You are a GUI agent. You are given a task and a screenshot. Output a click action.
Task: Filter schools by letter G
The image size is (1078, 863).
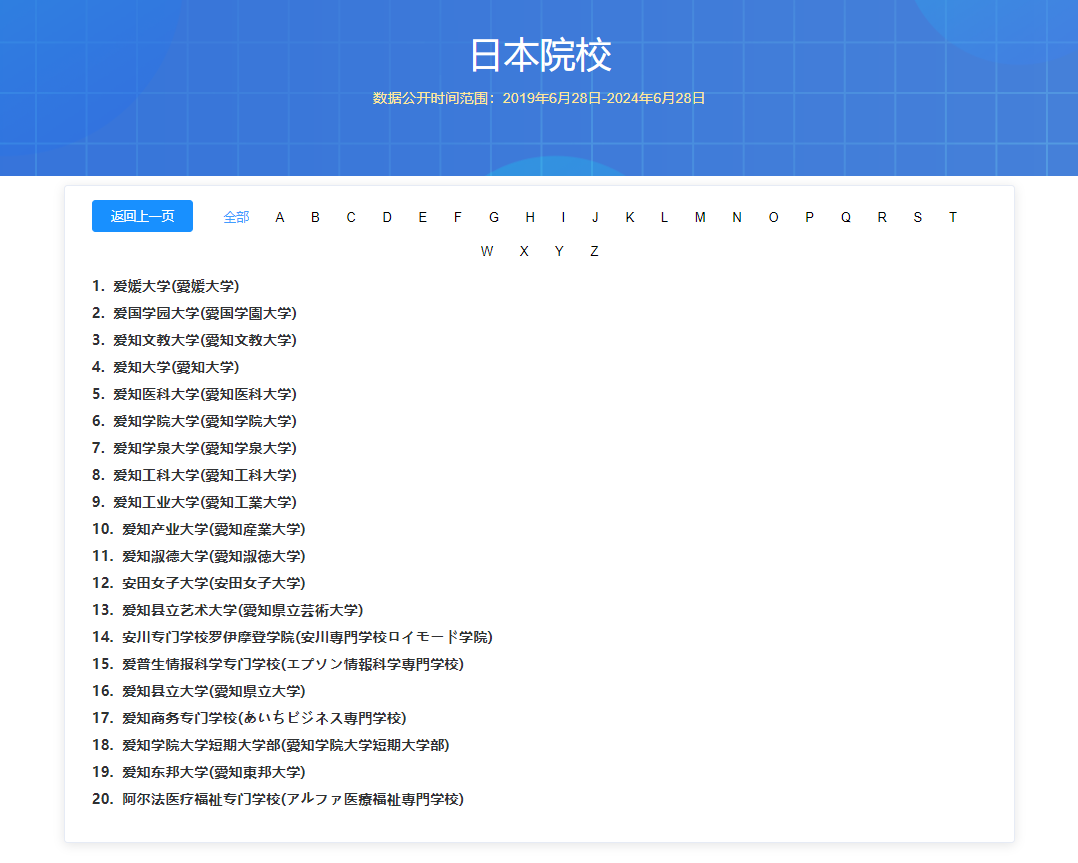click(x=494, y=217)
